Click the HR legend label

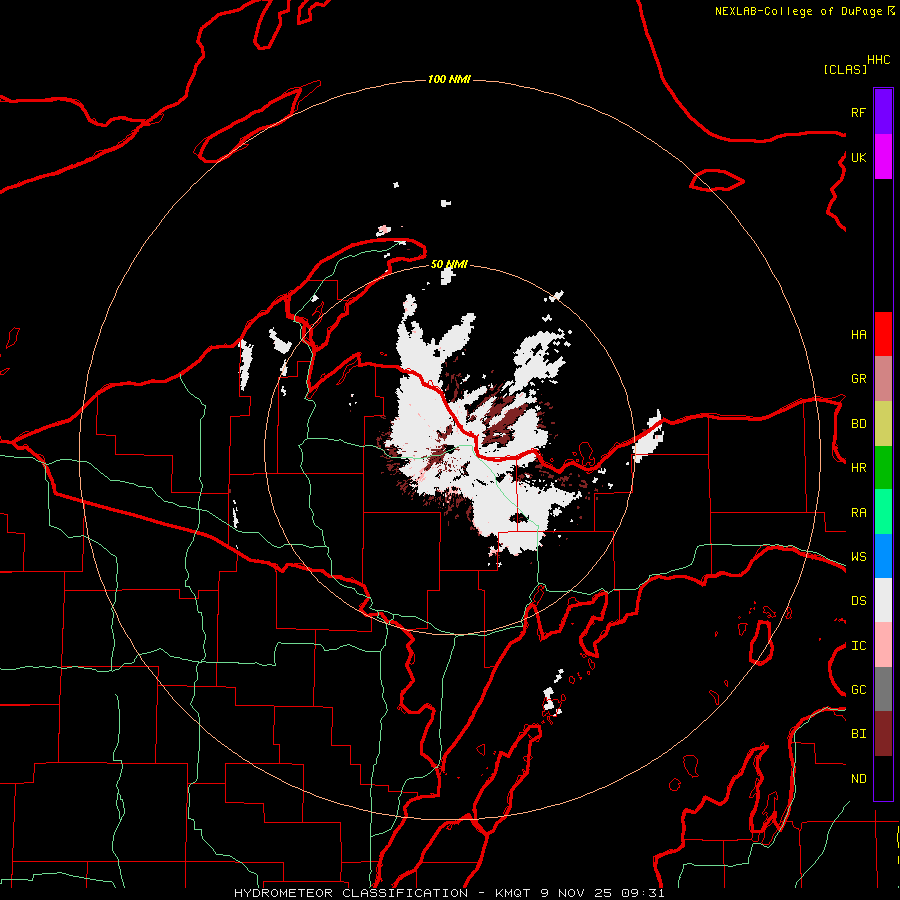(858, 468)
